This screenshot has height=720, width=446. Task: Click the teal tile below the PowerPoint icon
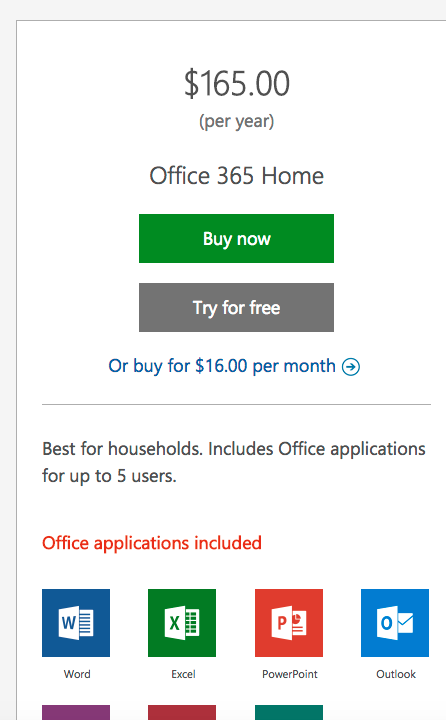point(289,712)
